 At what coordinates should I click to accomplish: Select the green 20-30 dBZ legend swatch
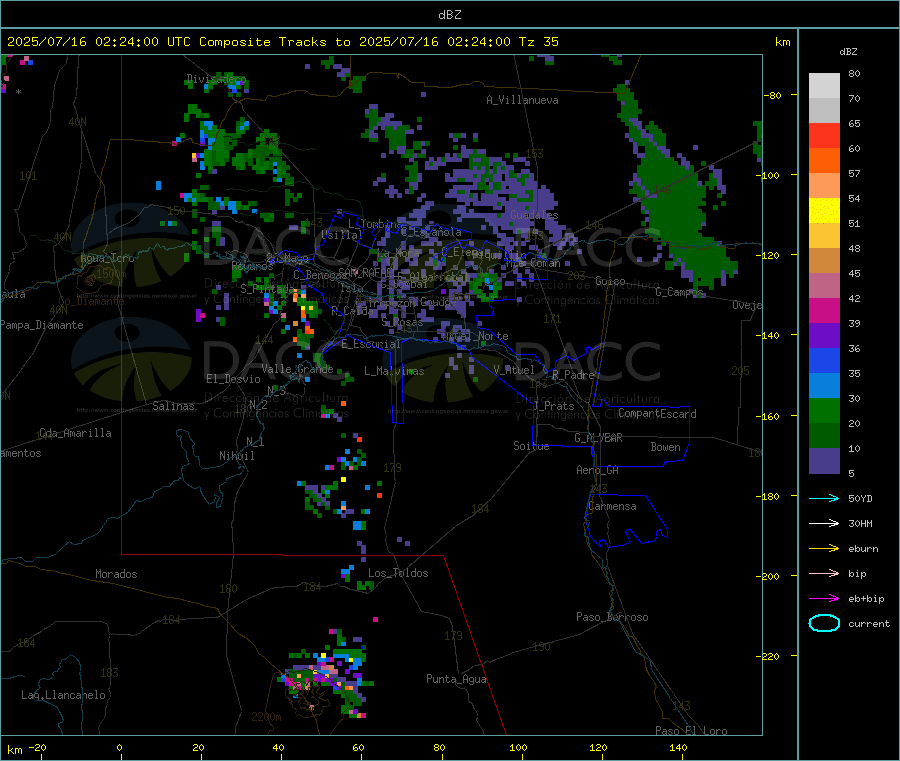(824, 411)
